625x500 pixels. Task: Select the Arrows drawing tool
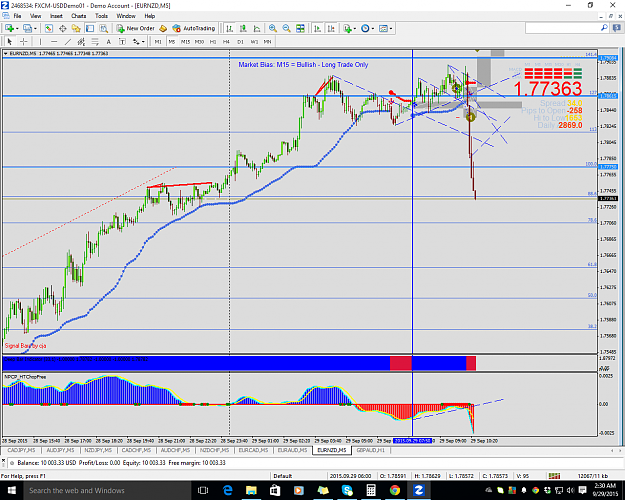tap(136, 41)
